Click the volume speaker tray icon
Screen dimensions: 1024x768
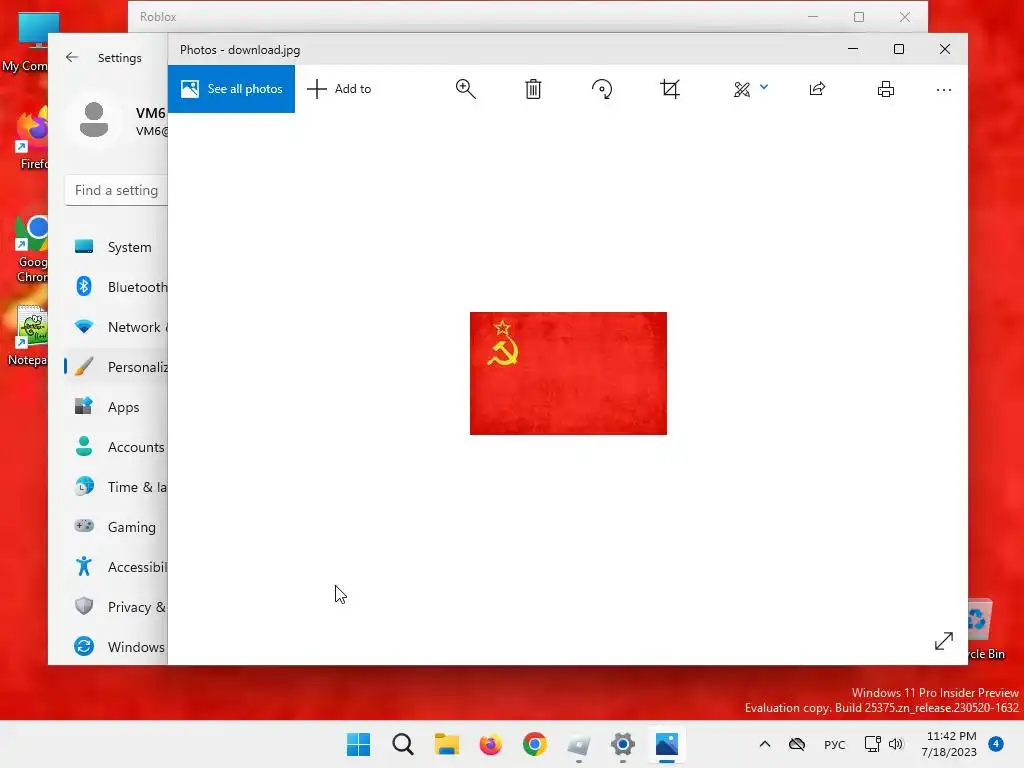pyautogui.click(x=896, y=744)
